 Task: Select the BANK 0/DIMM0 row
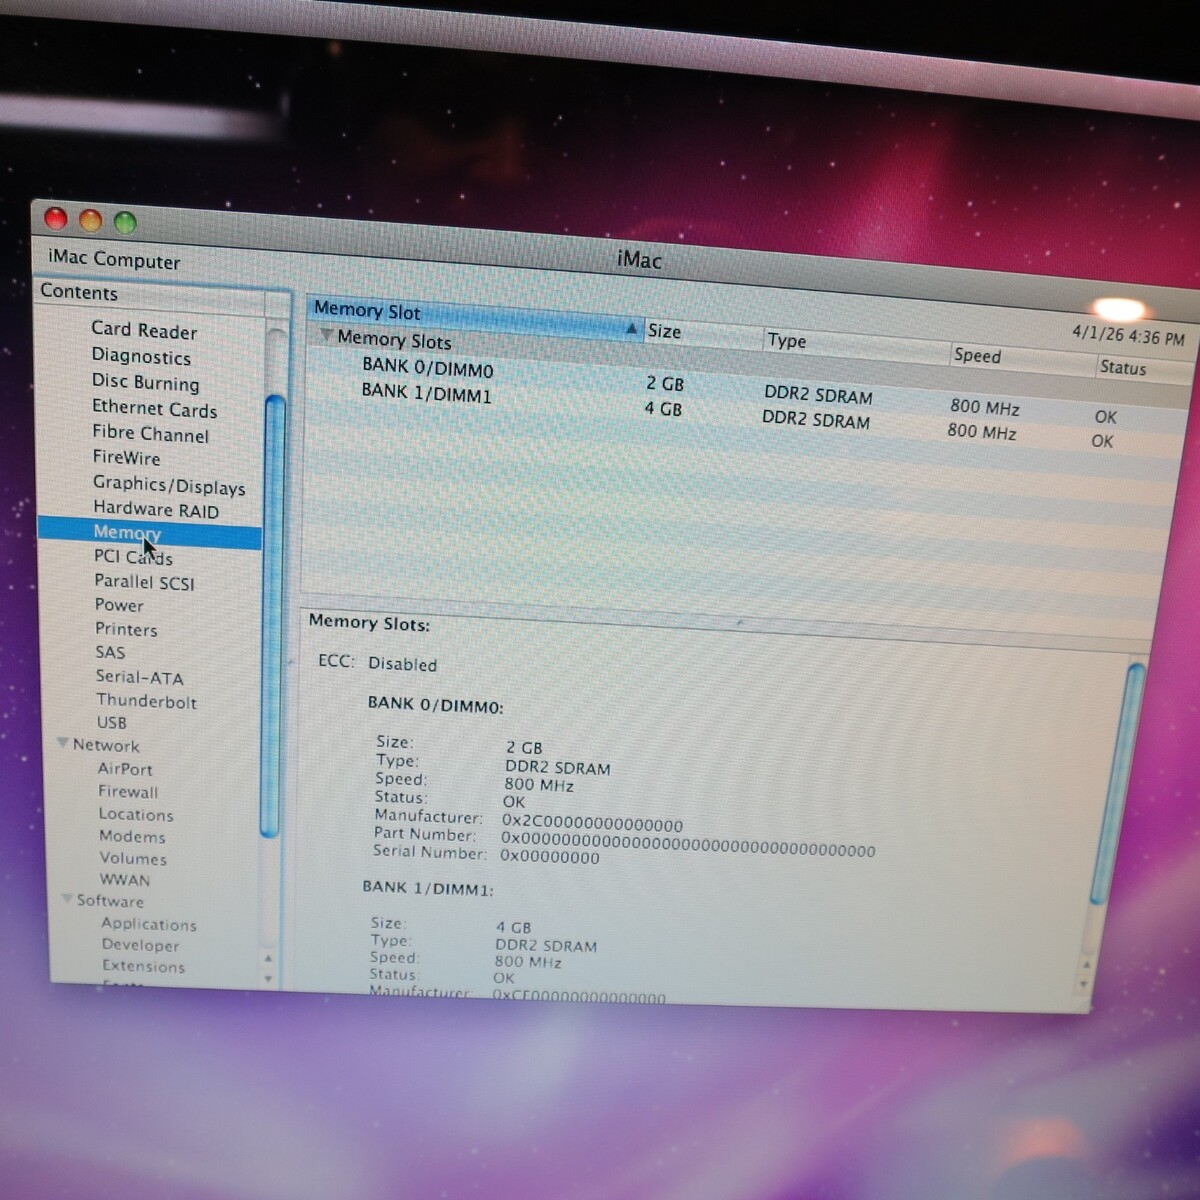(x=427, y=368)
